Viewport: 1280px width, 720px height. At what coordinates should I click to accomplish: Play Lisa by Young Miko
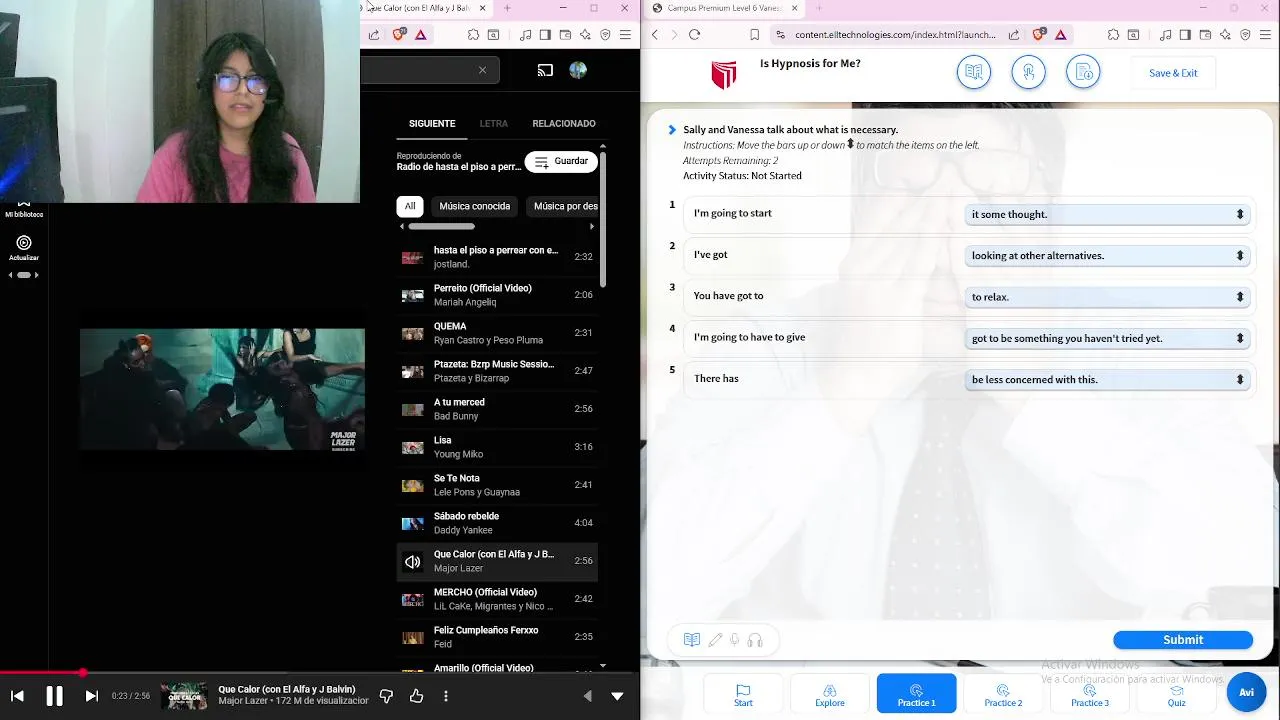click(497, 447)
